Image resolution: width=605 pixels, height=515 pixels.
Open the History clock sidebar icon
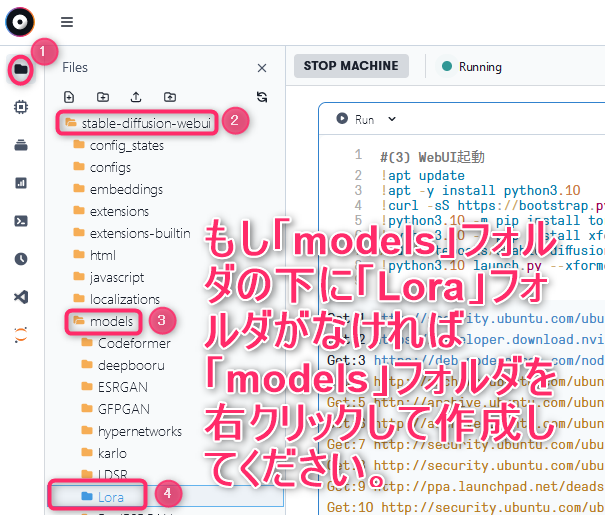pyautogui.click(x=21, y=259)
